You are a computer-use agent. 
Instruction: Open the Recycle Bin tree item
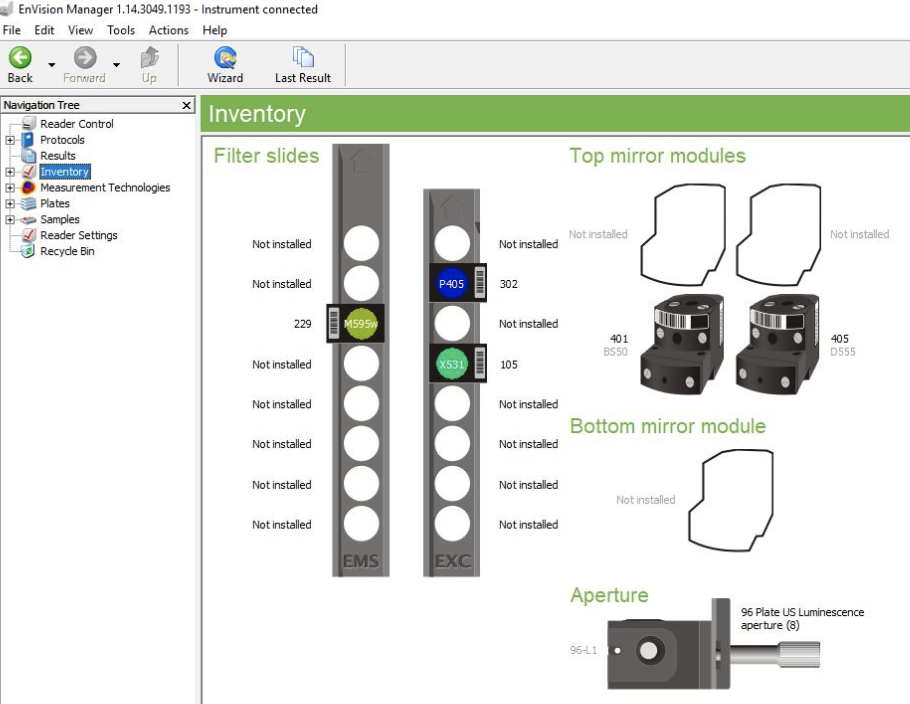(67, 251)
